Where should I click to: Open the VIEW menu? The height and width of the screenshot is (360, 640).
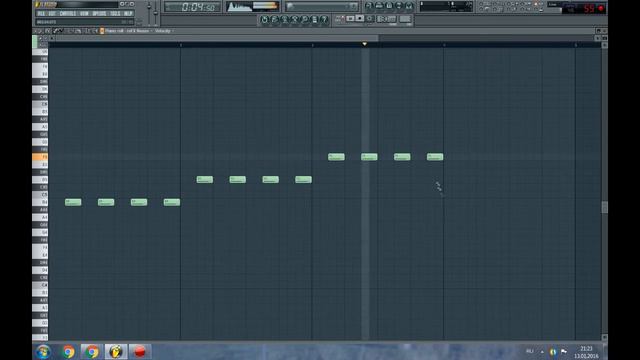(84, 13)
